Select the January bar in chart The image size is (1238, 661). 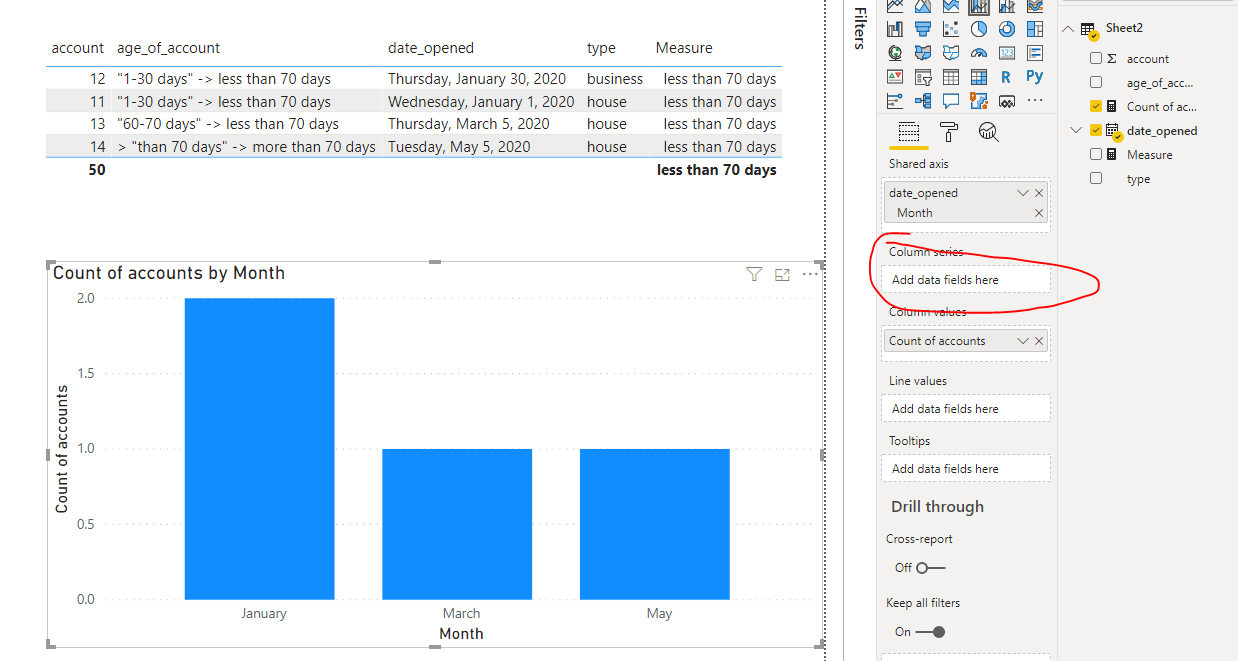point(259,448)
